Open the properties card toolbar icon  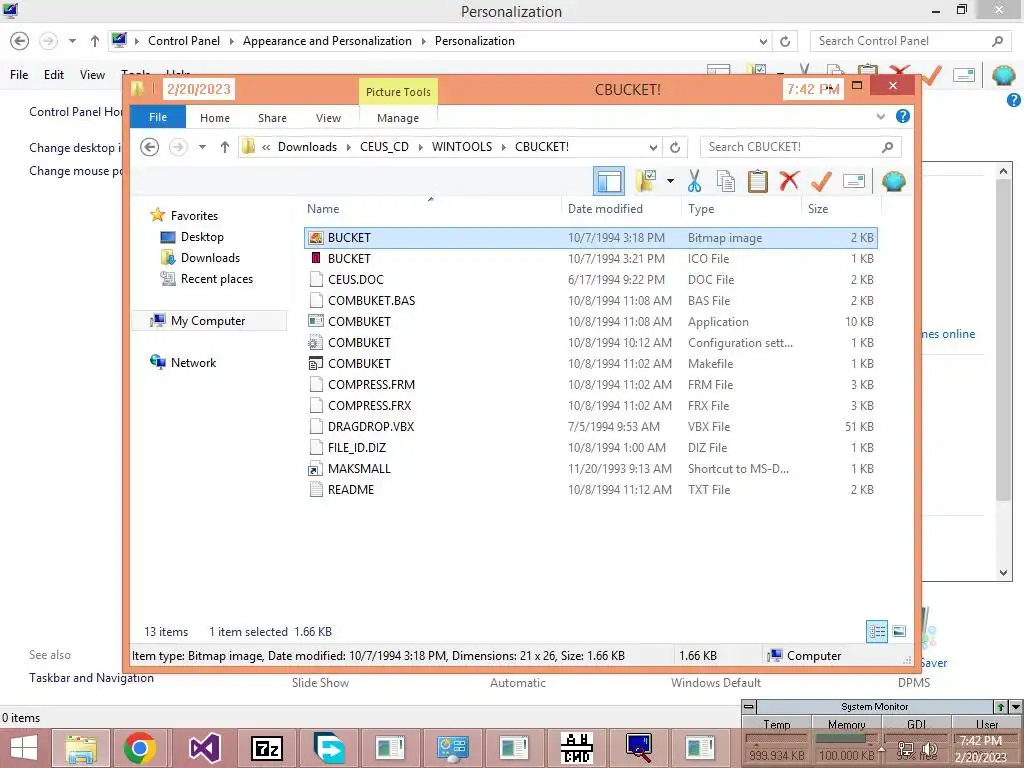point(854,181)
